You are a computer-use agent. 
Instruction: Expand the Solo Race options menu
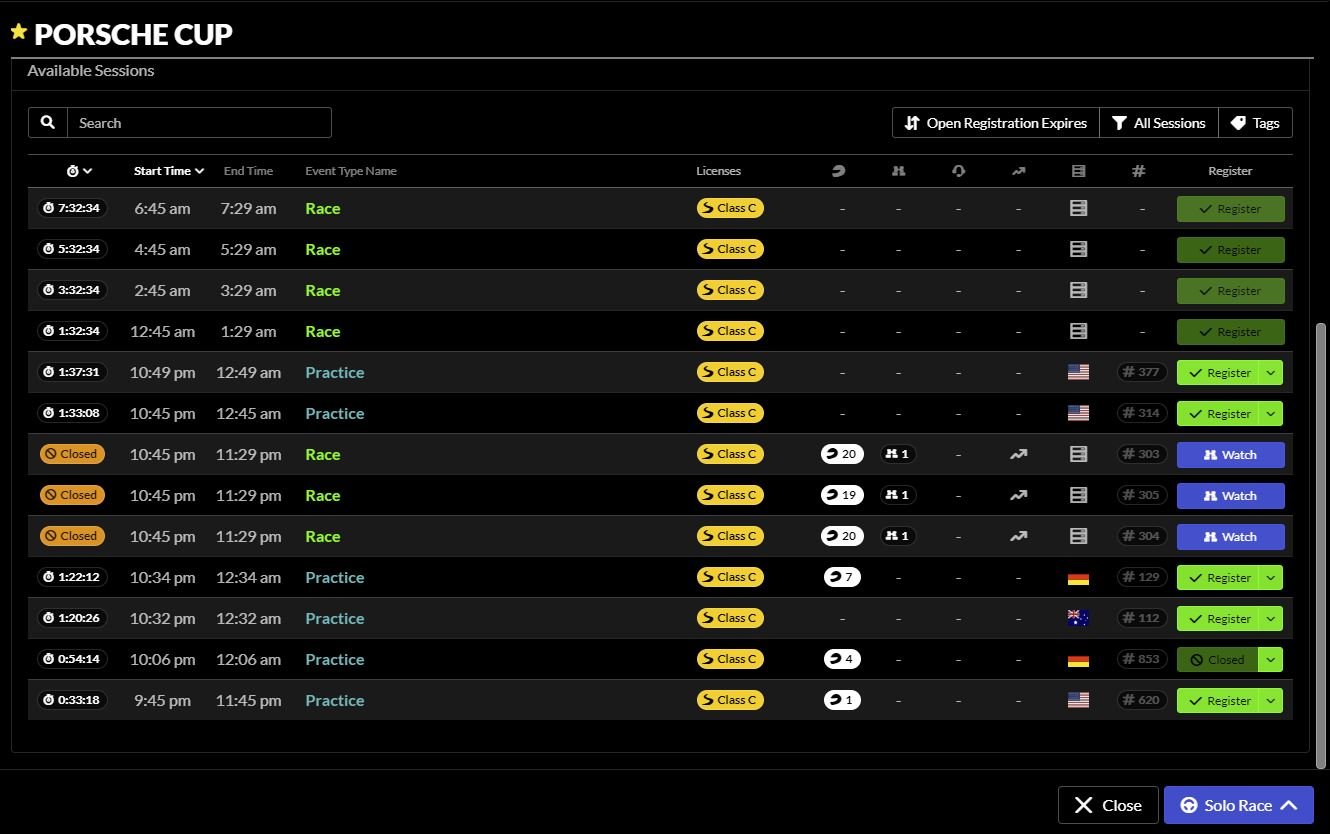click(x=1289, y=805)
